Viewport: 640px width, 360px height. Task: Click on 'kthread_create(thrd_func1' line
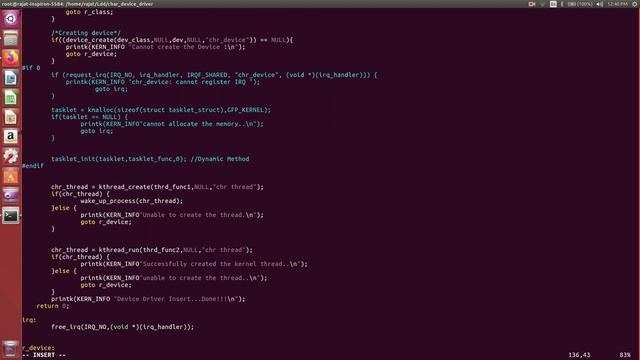(x=157, y=187)
